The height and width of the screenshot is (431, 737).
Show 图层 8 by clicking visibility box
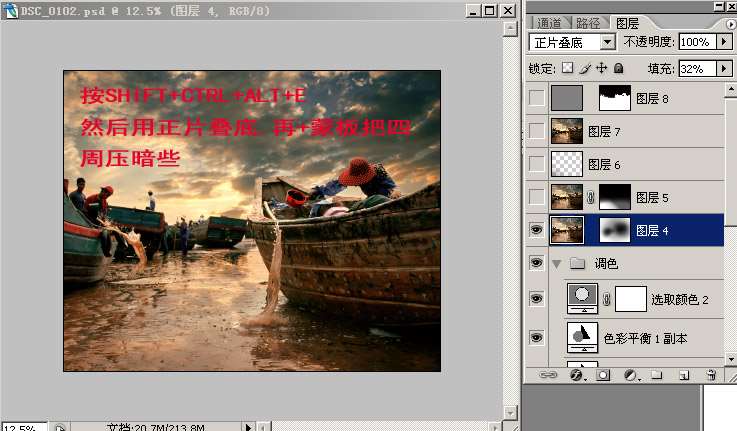click(537, 98)
